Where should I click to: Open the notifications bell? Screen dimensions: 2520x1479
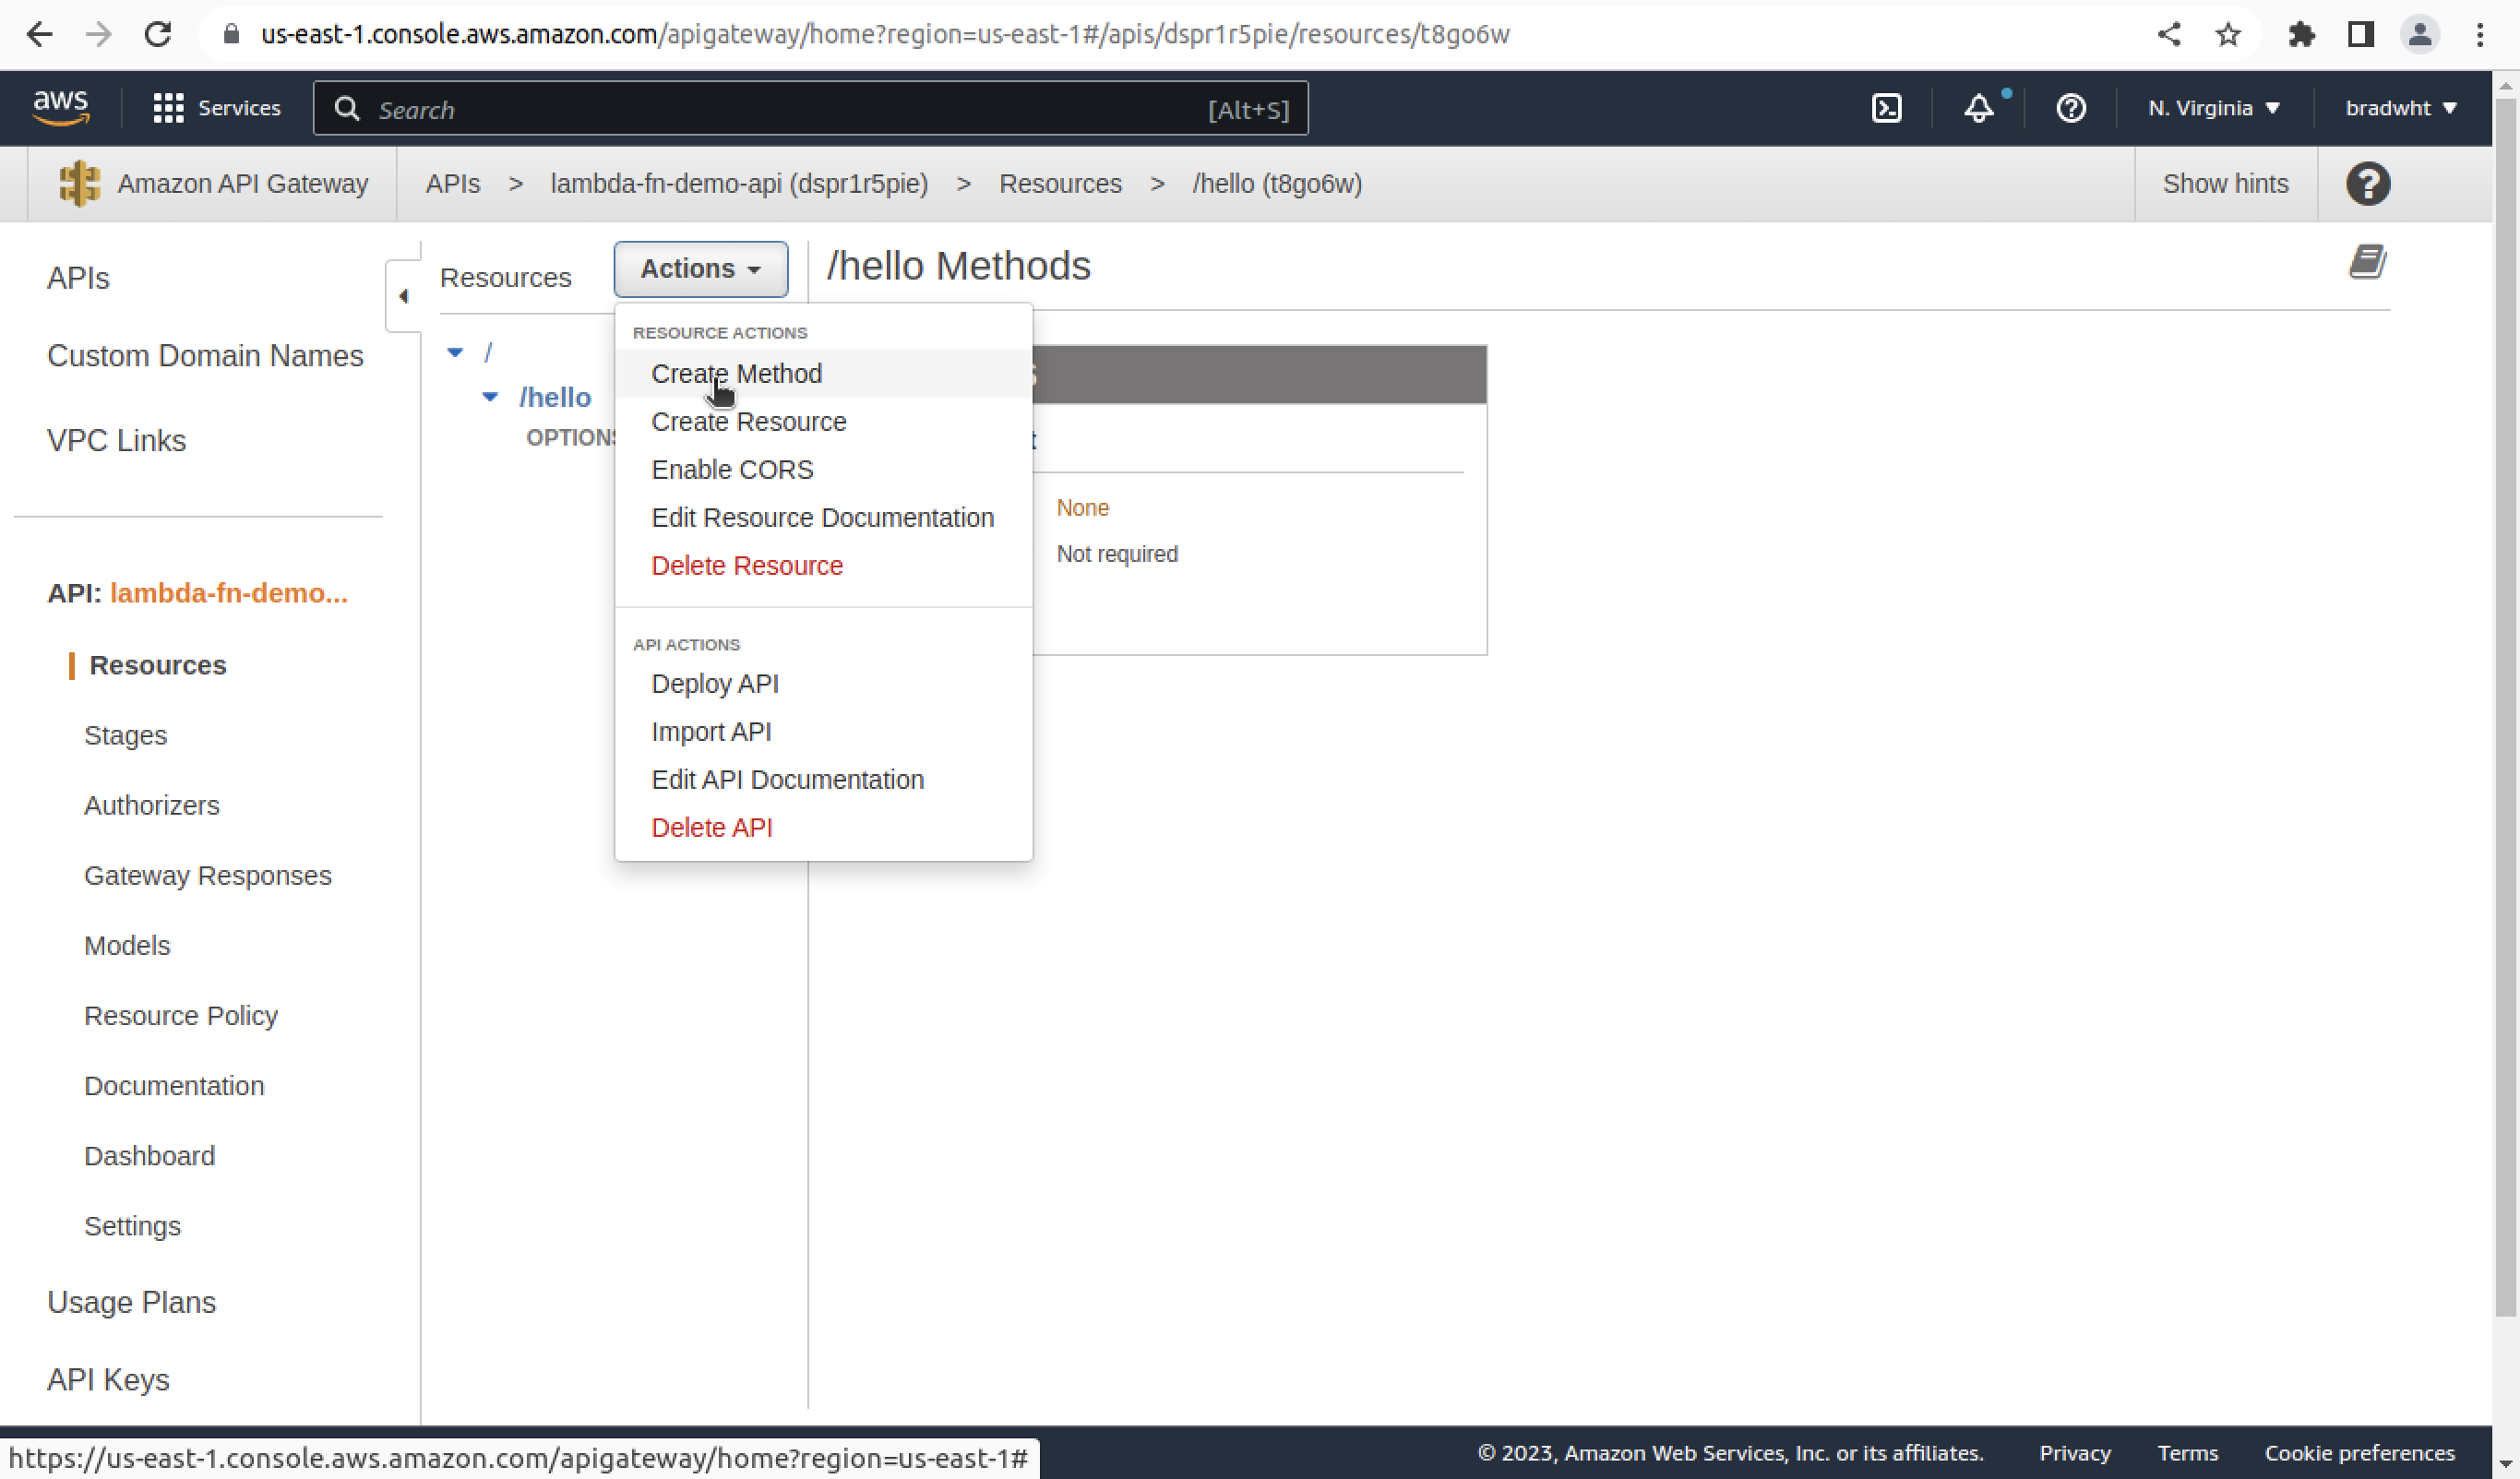coord(1978,108)
